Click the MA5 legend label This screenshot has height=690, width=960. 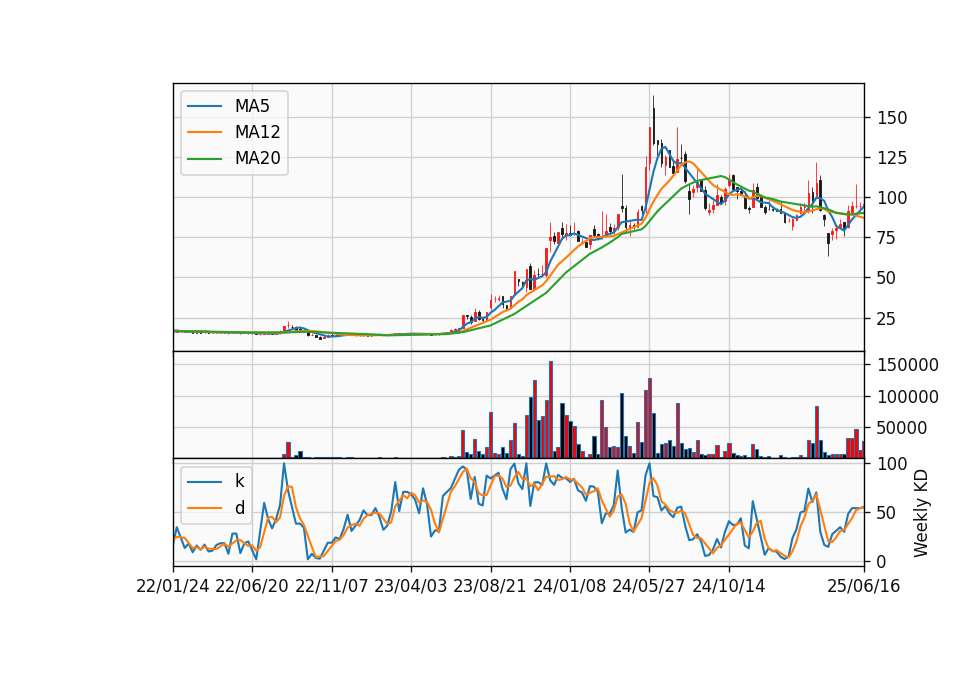[x=252, y=106]
